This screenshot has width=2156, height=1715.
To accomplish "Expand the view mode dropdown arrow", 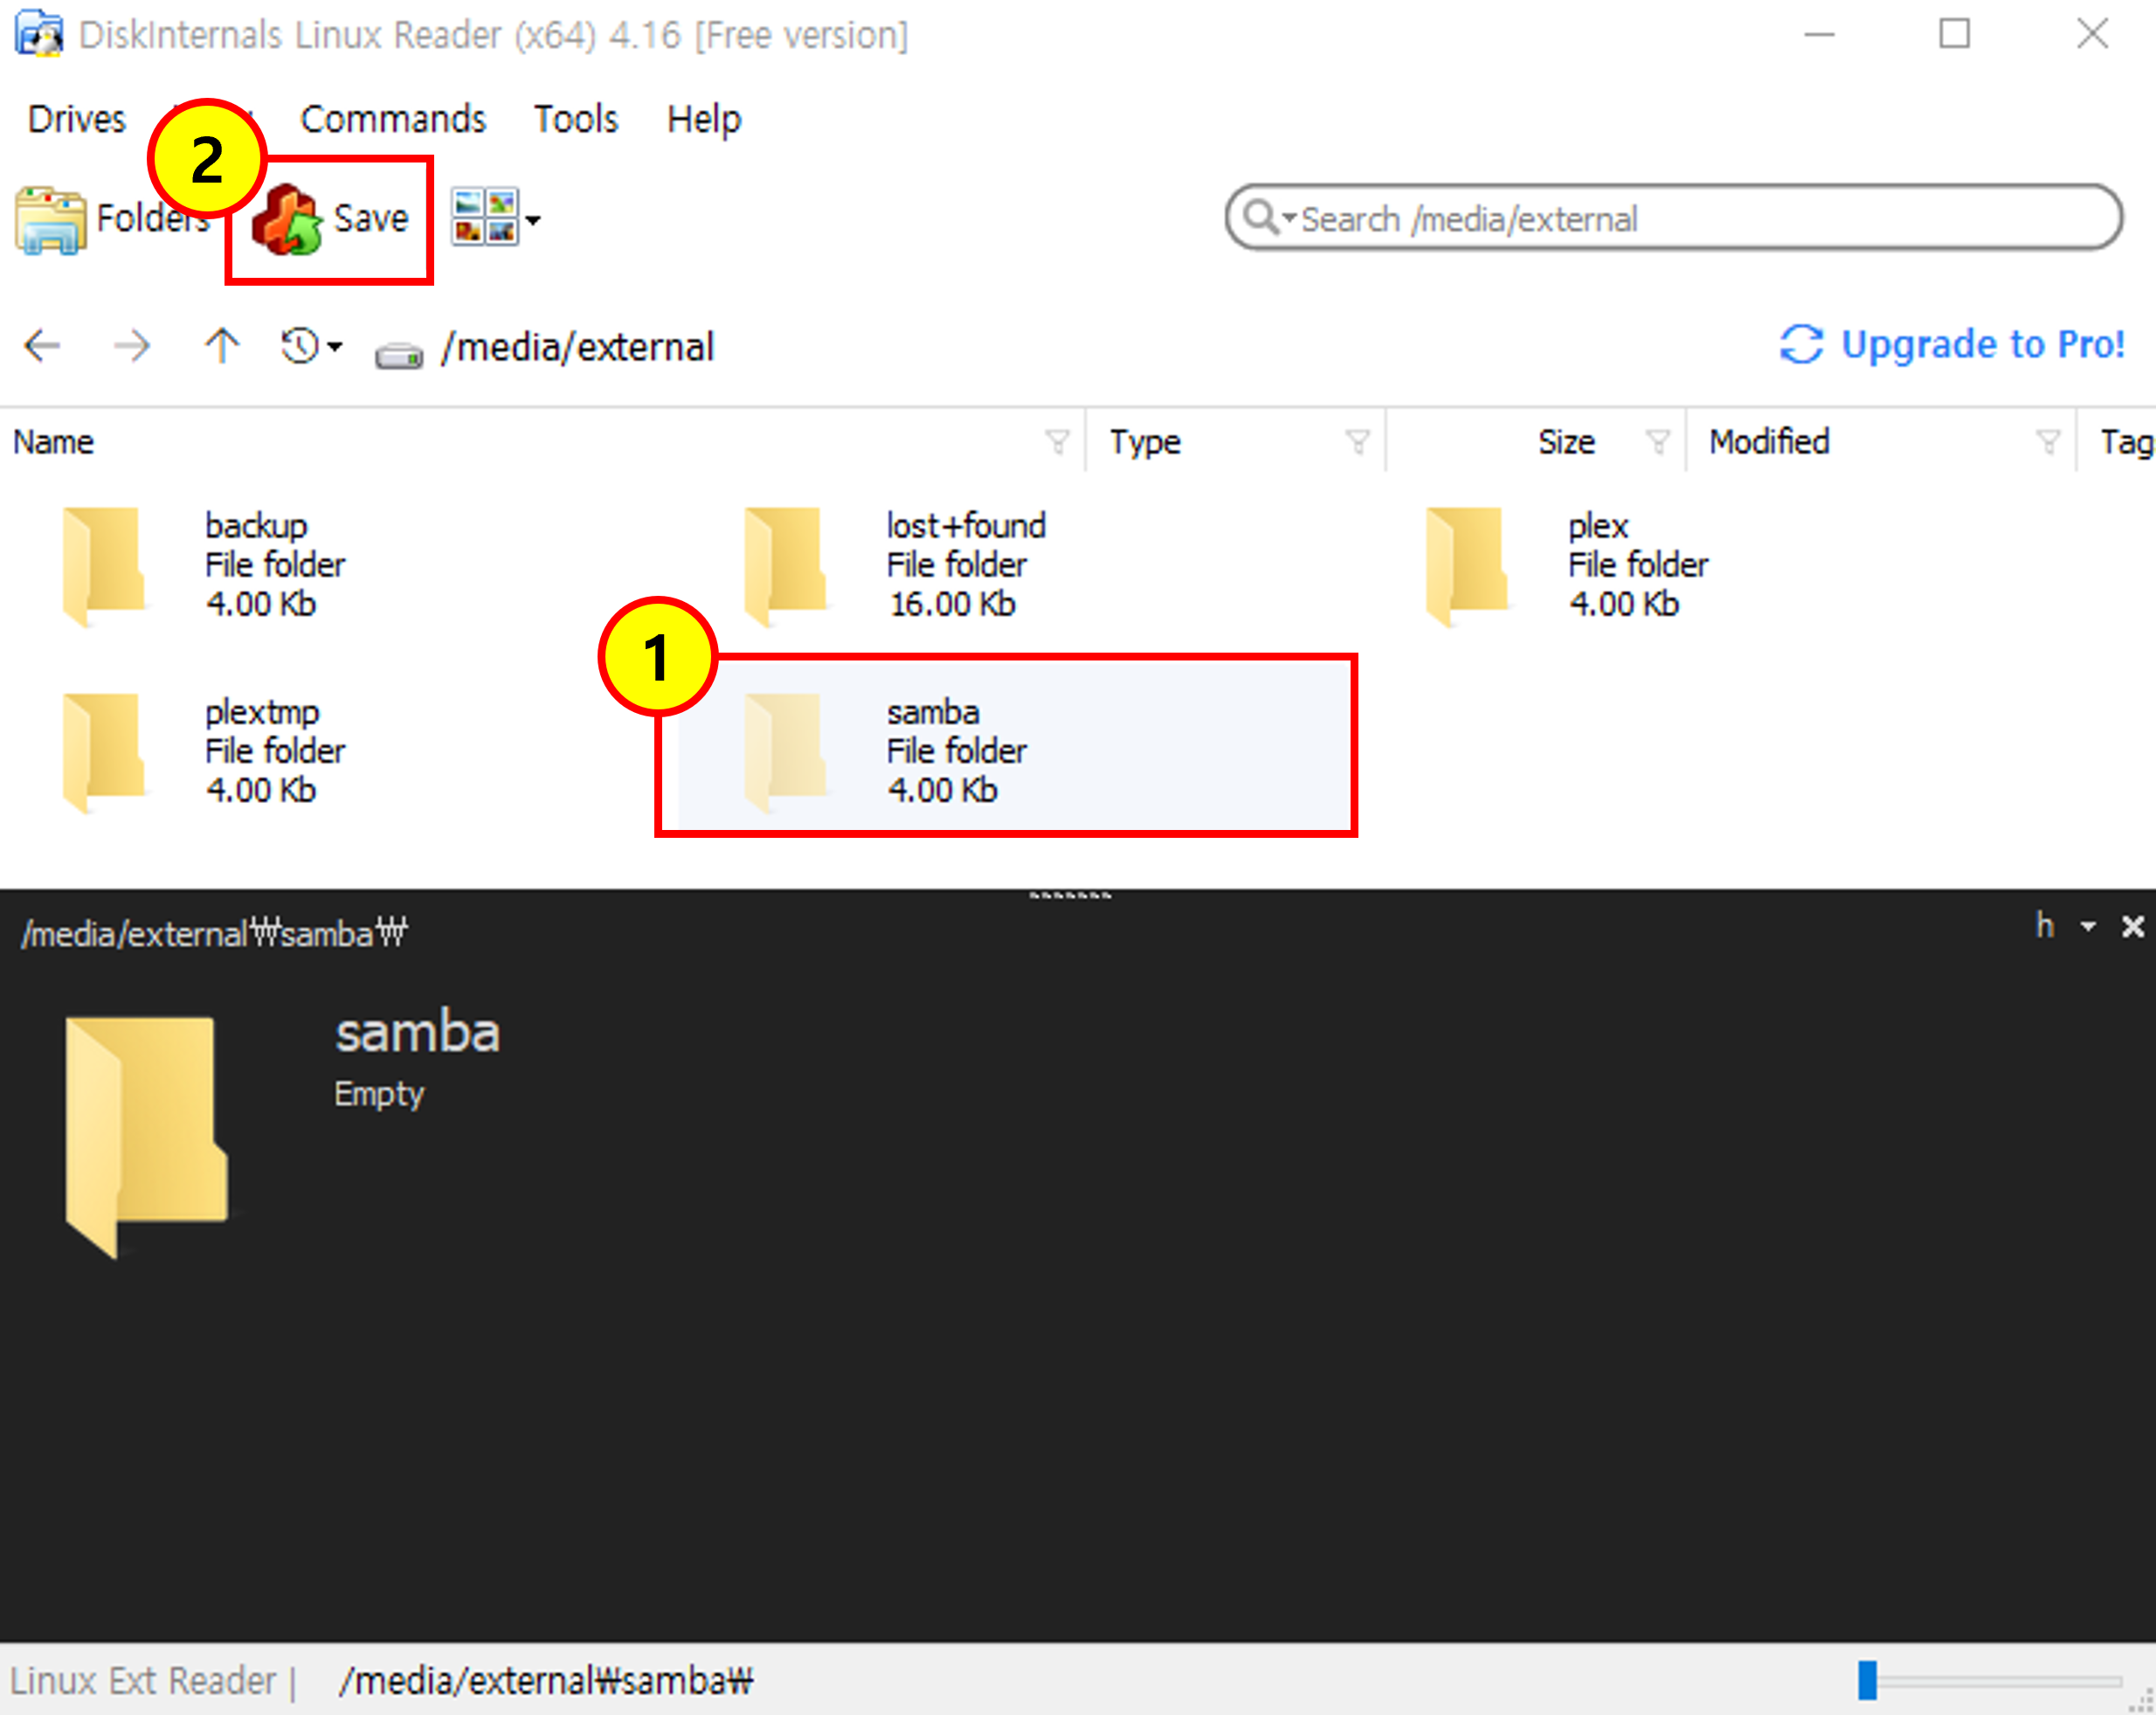I will 533,220.
